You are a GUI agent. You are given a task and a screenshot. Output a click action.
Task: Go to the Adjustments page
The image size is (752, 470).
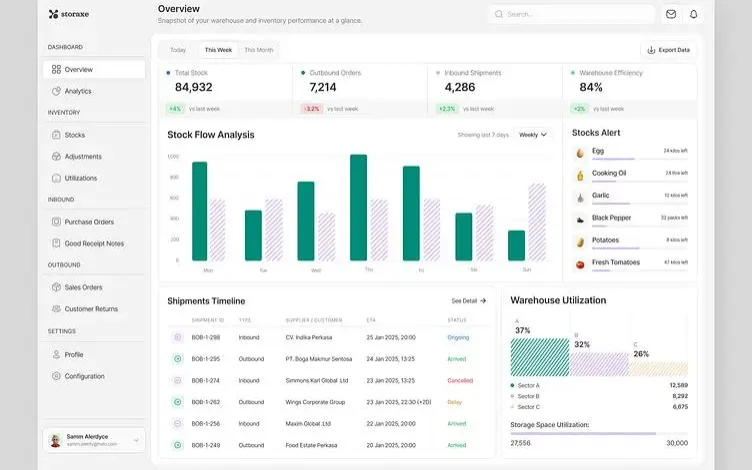point(94,156)
